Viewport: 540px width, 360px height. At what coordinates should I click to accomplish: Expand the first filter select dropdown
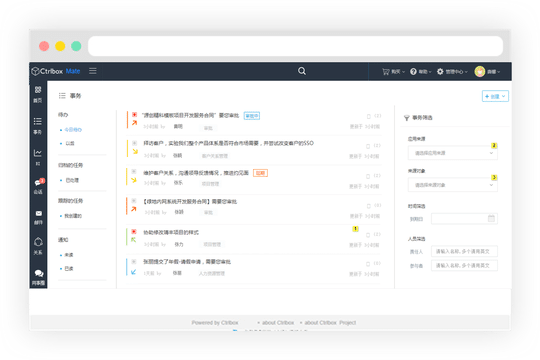(453, 153)
